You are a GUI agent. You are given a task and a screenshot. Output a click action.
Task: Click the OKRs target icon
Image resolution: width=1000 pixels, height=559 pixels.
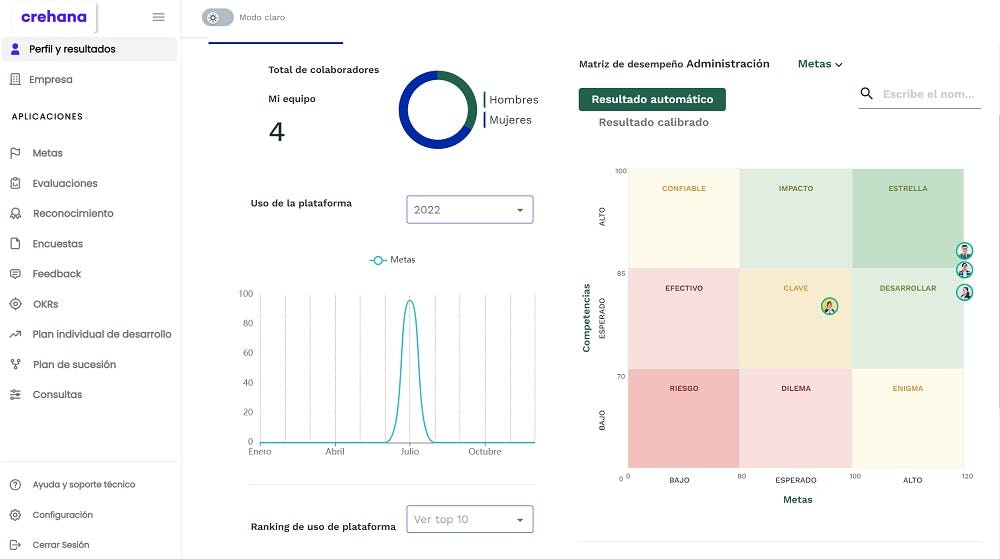pos(15,304)
